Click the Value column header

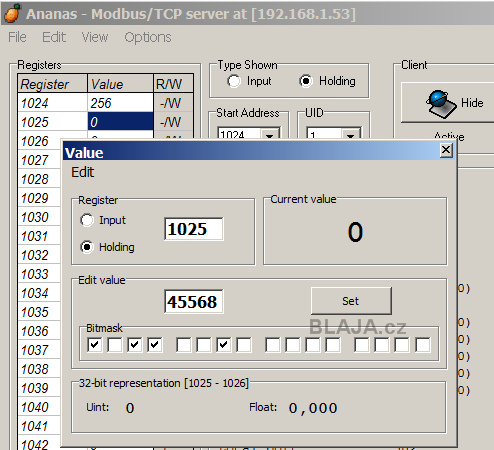(x=120, y=84)
